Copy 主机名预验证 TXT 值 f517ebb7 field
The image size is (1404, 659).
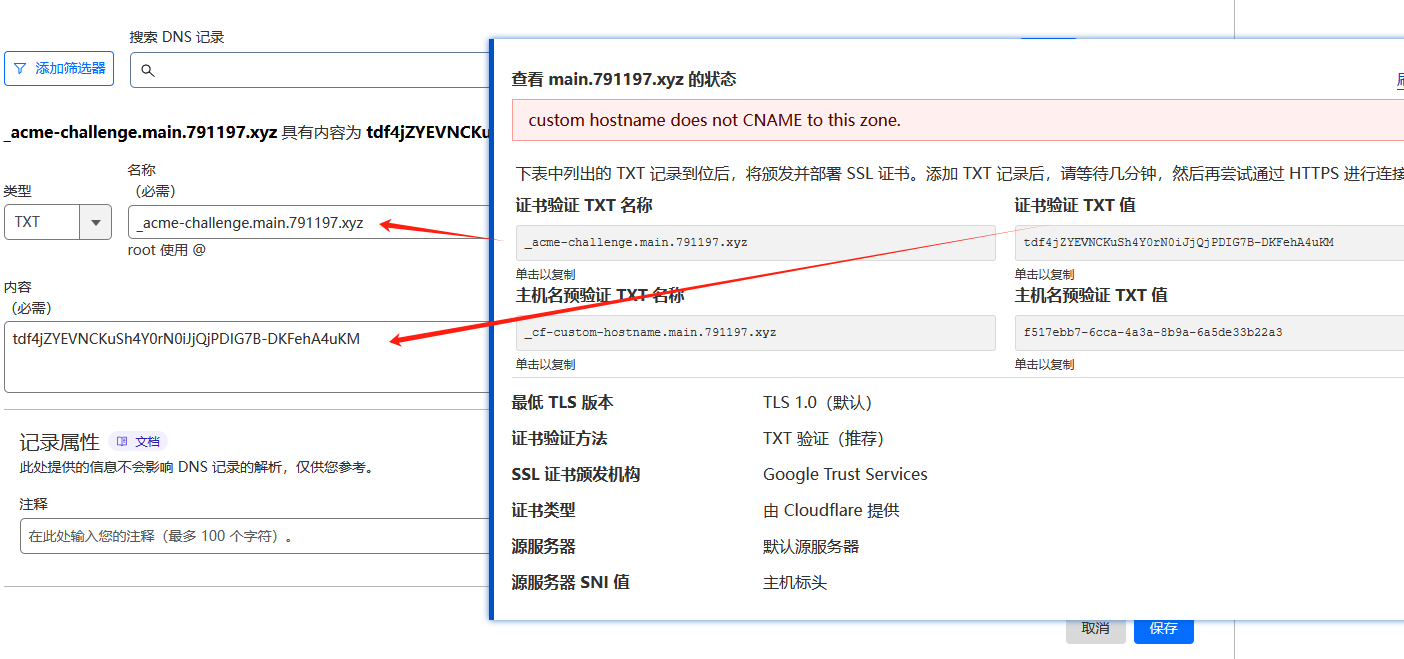[1209, 332]
